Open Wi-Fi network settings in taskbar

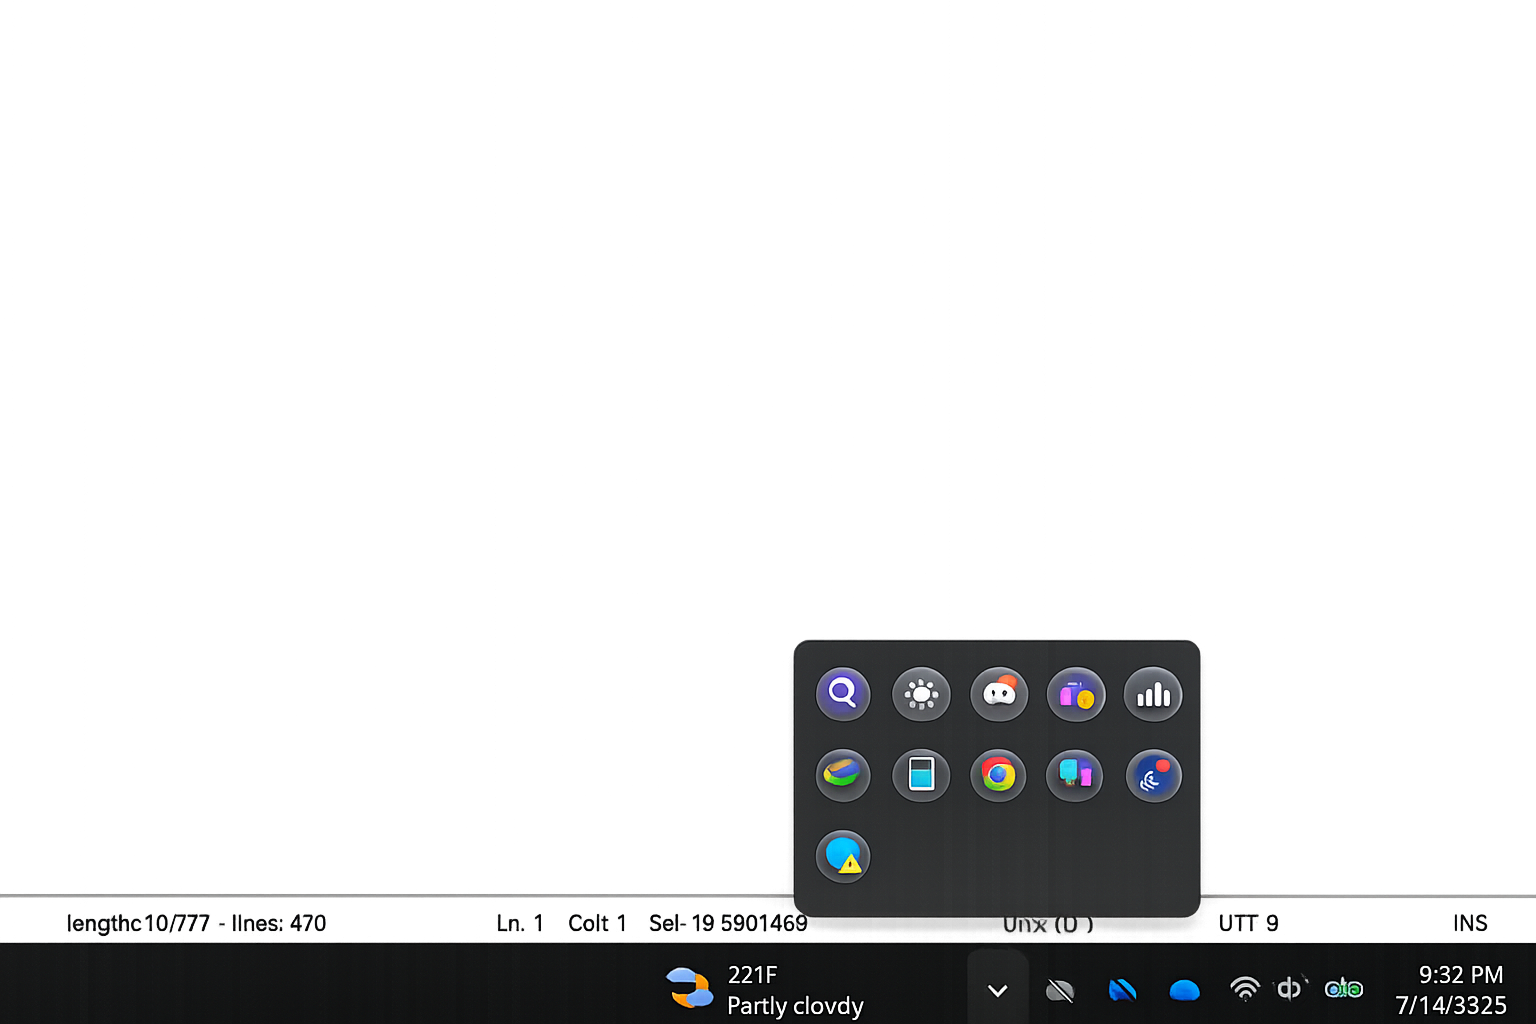click(1245, 989)
